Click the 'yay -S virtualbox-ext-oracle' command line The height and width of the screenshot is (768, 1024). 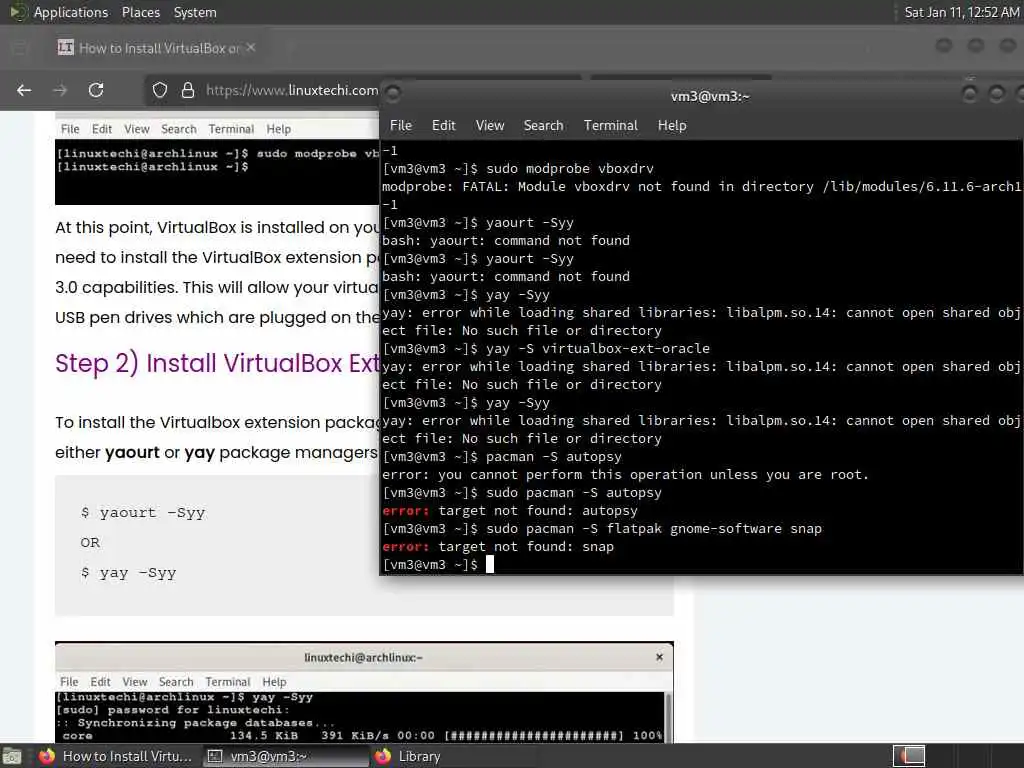coord(546,348)
